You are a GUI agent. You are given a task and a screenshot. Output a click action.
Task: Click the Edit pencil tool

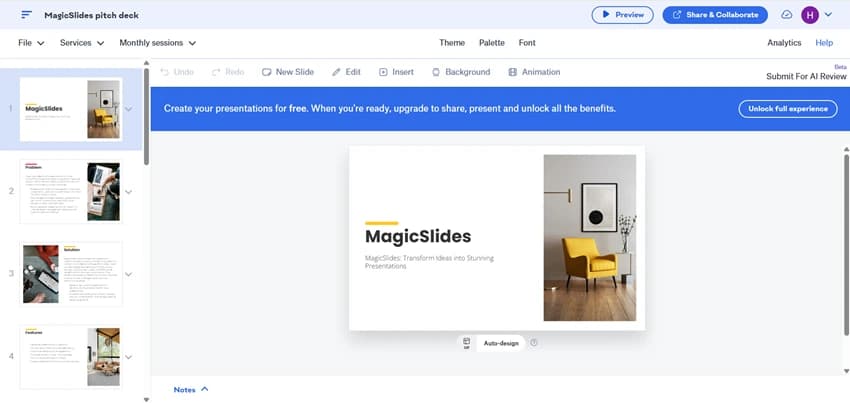[346, 72]
